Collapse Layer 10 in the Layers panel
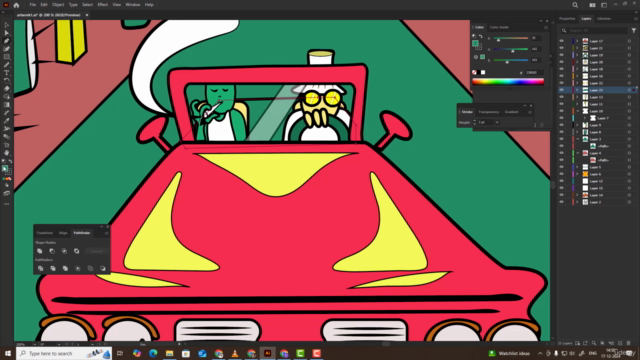 (578, 111)
